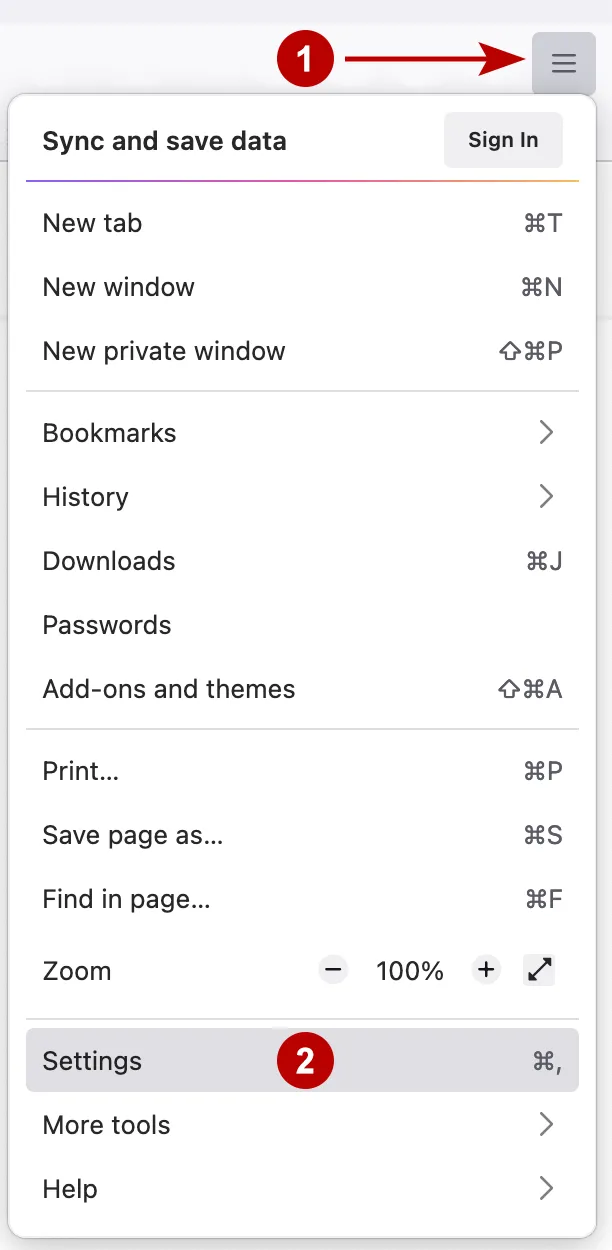The height and width of the screenshot is (1250, 612).
Task: Open the Passwords manager
Action: point(106,625)
